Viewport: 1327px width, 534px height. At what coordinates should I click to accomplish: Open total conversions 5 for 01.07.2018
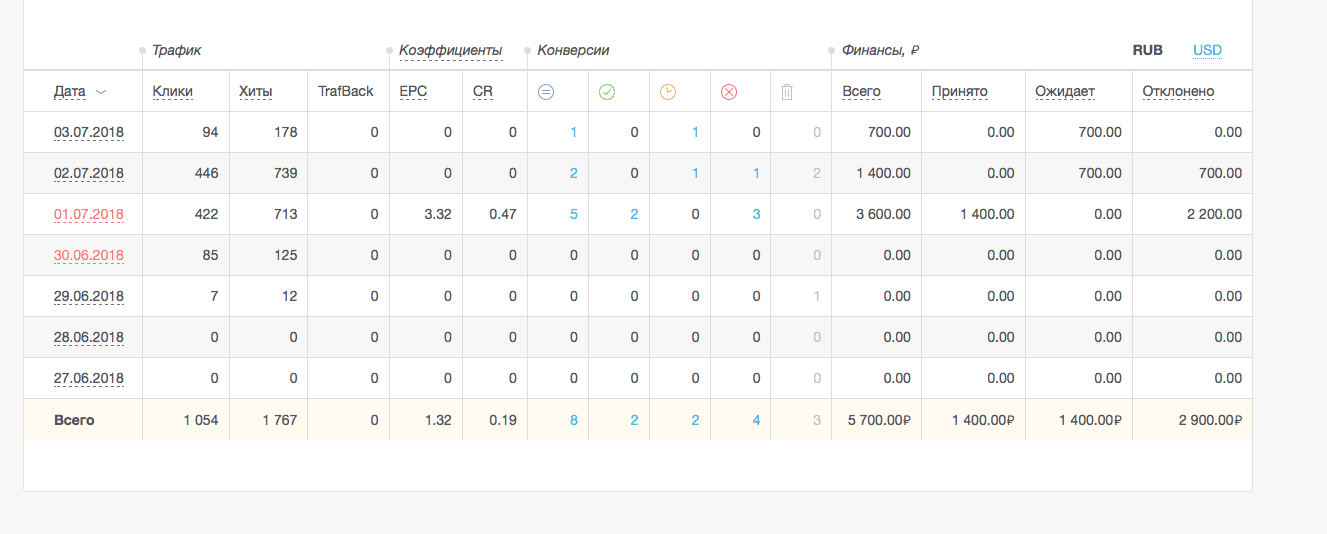tap(574, 214)
